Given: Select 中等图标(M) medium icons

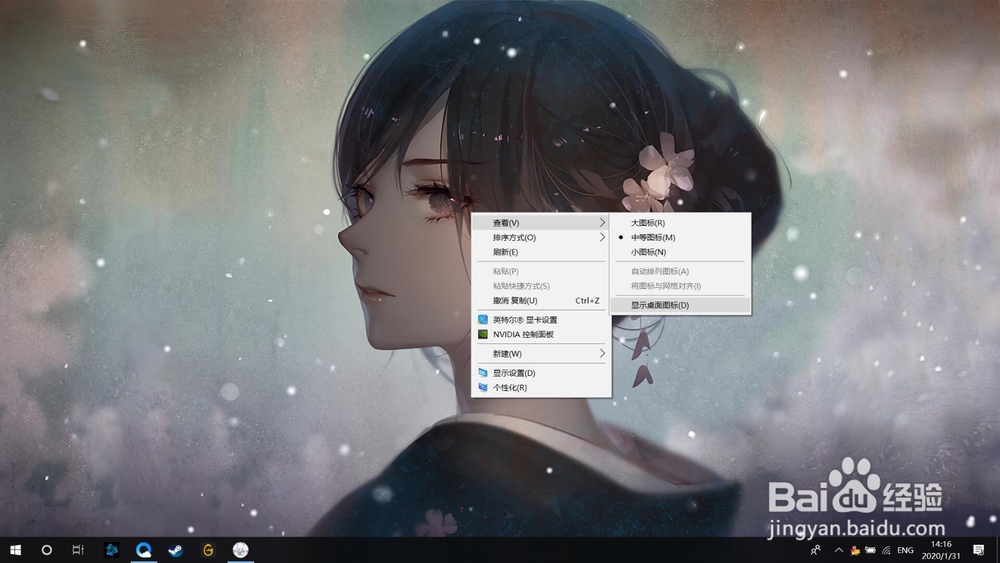Looking at the screenshot, I should [x=681, y=237].
